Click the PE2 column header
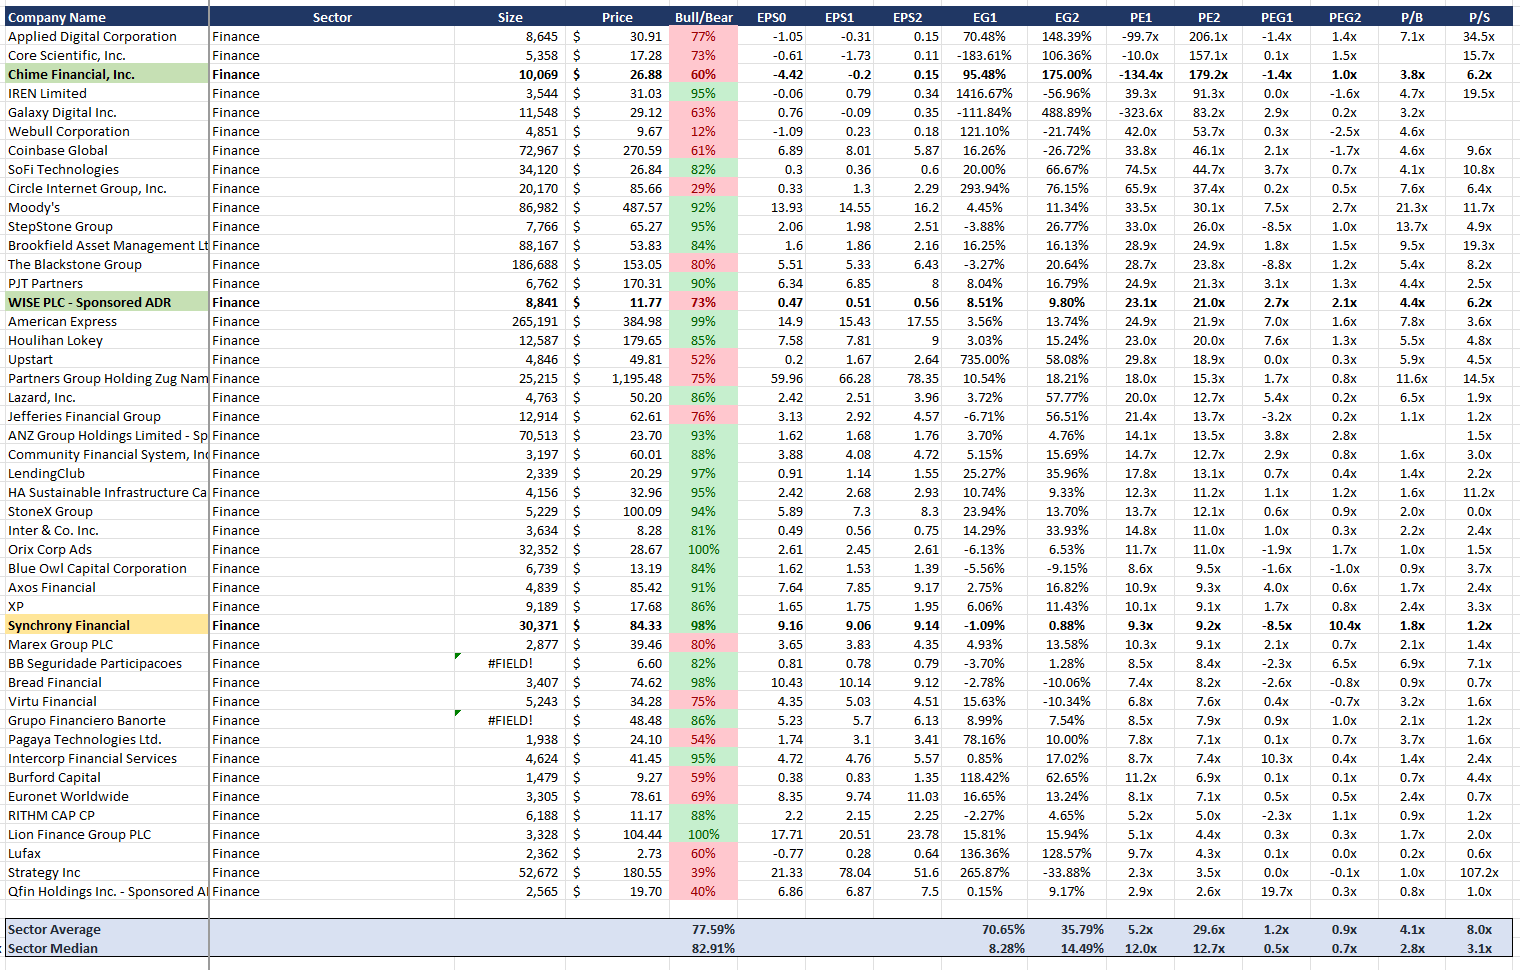Viewport: 1520px width, 970px height. (1209, 17)
